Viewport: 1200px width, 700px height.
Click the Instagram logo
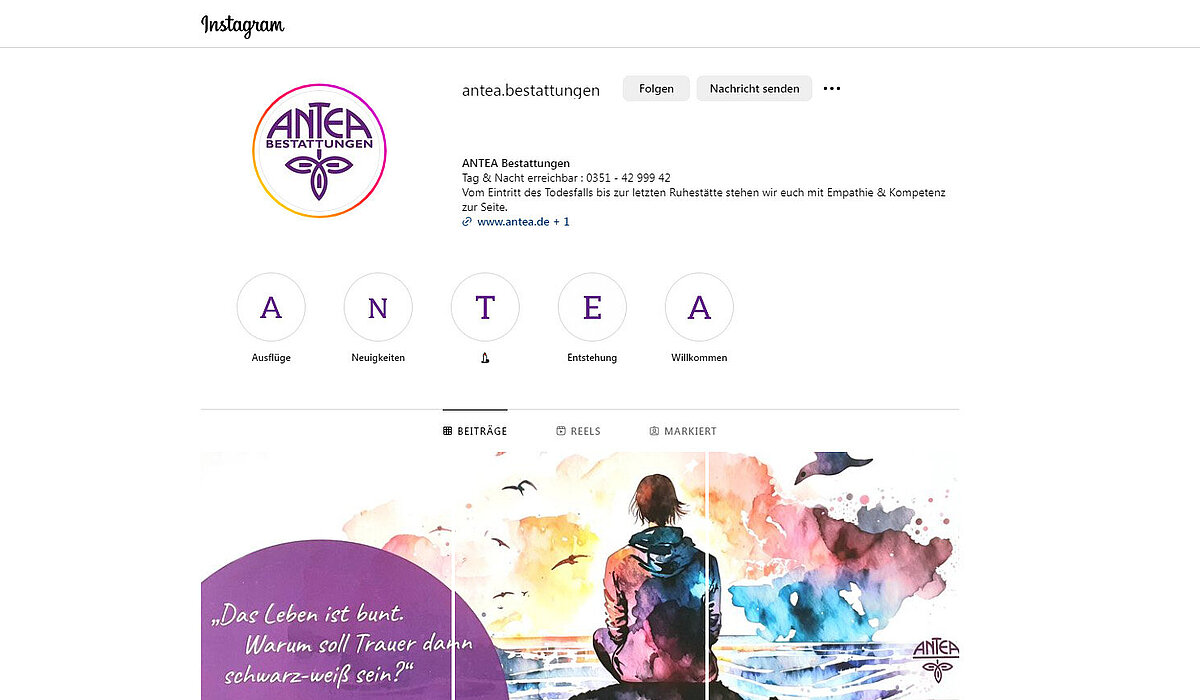pos(242,25)
